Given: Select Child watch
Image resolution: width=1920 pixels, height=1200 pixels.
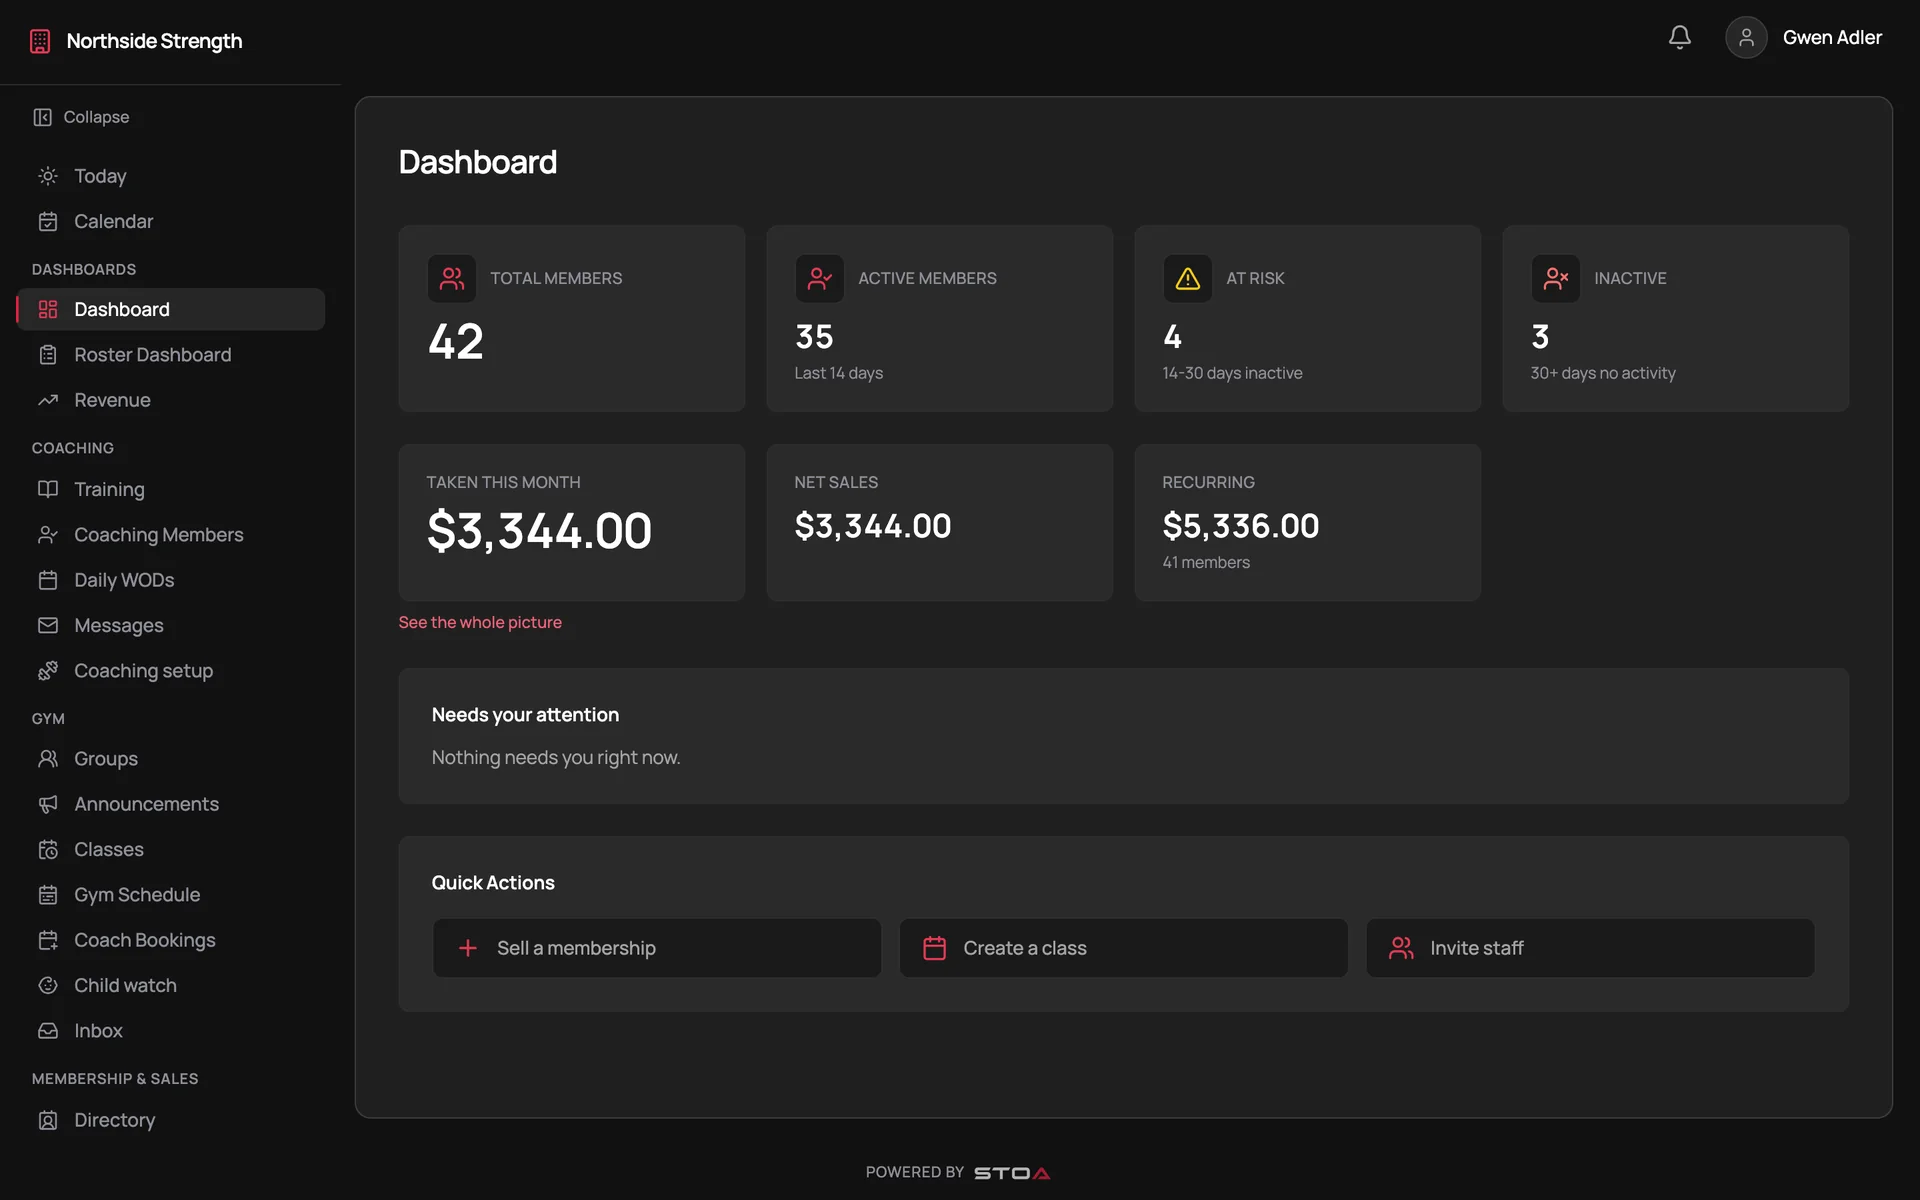Looking at the screenshot, I should click(x=171, y=985).
